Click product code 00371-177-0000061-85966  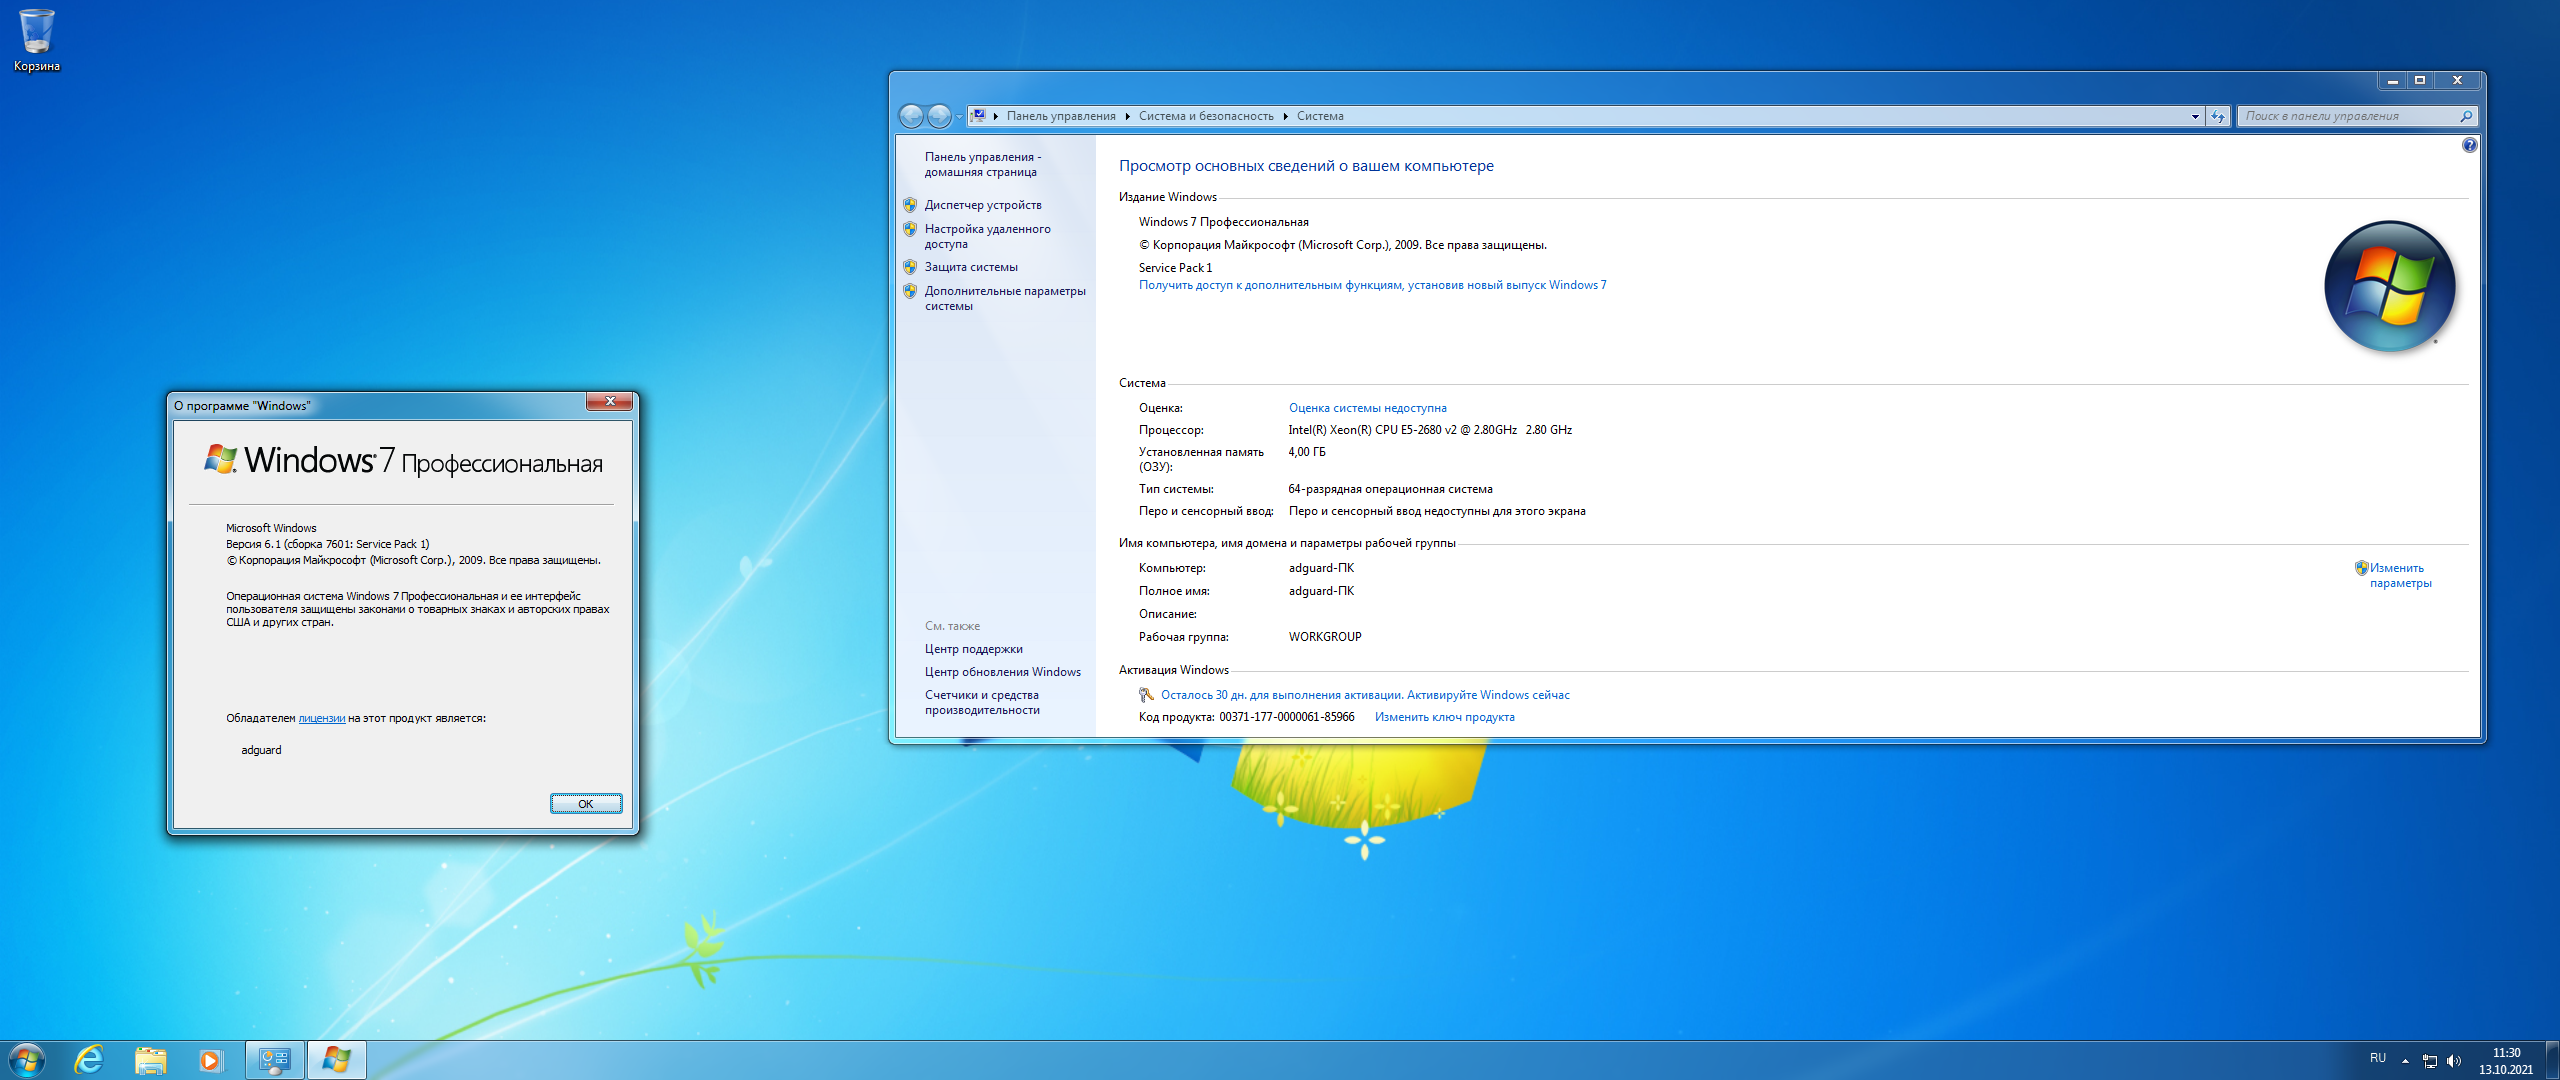pos(1286,717)
